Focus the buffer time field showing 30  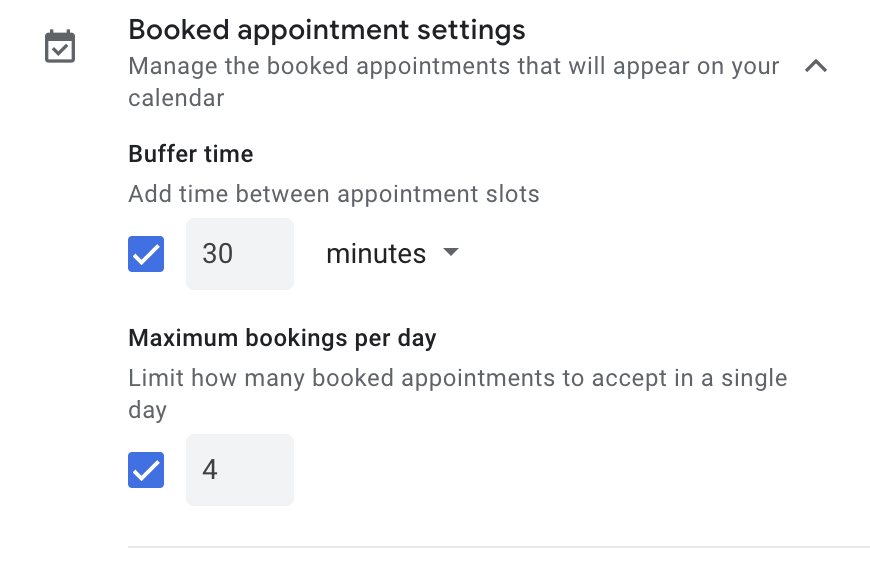click(240, 254)
